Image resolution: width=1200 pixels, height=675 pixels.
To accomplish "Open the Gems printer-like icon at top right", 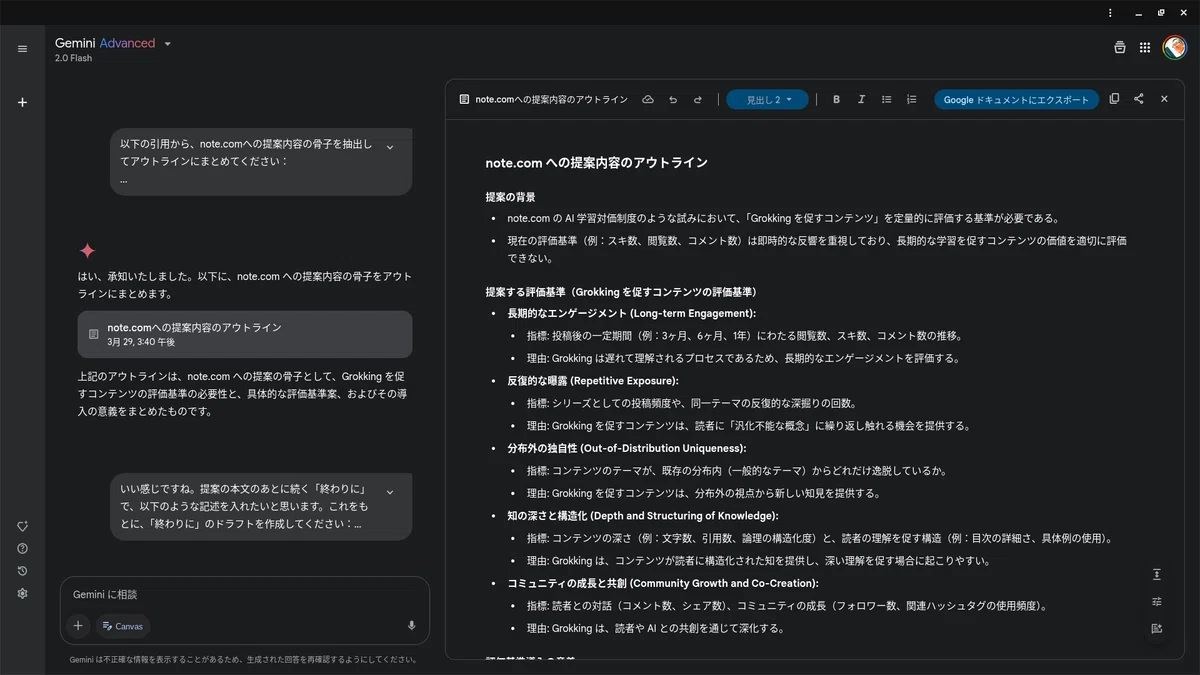I will pyautogui.click(x=1120, y=47).
